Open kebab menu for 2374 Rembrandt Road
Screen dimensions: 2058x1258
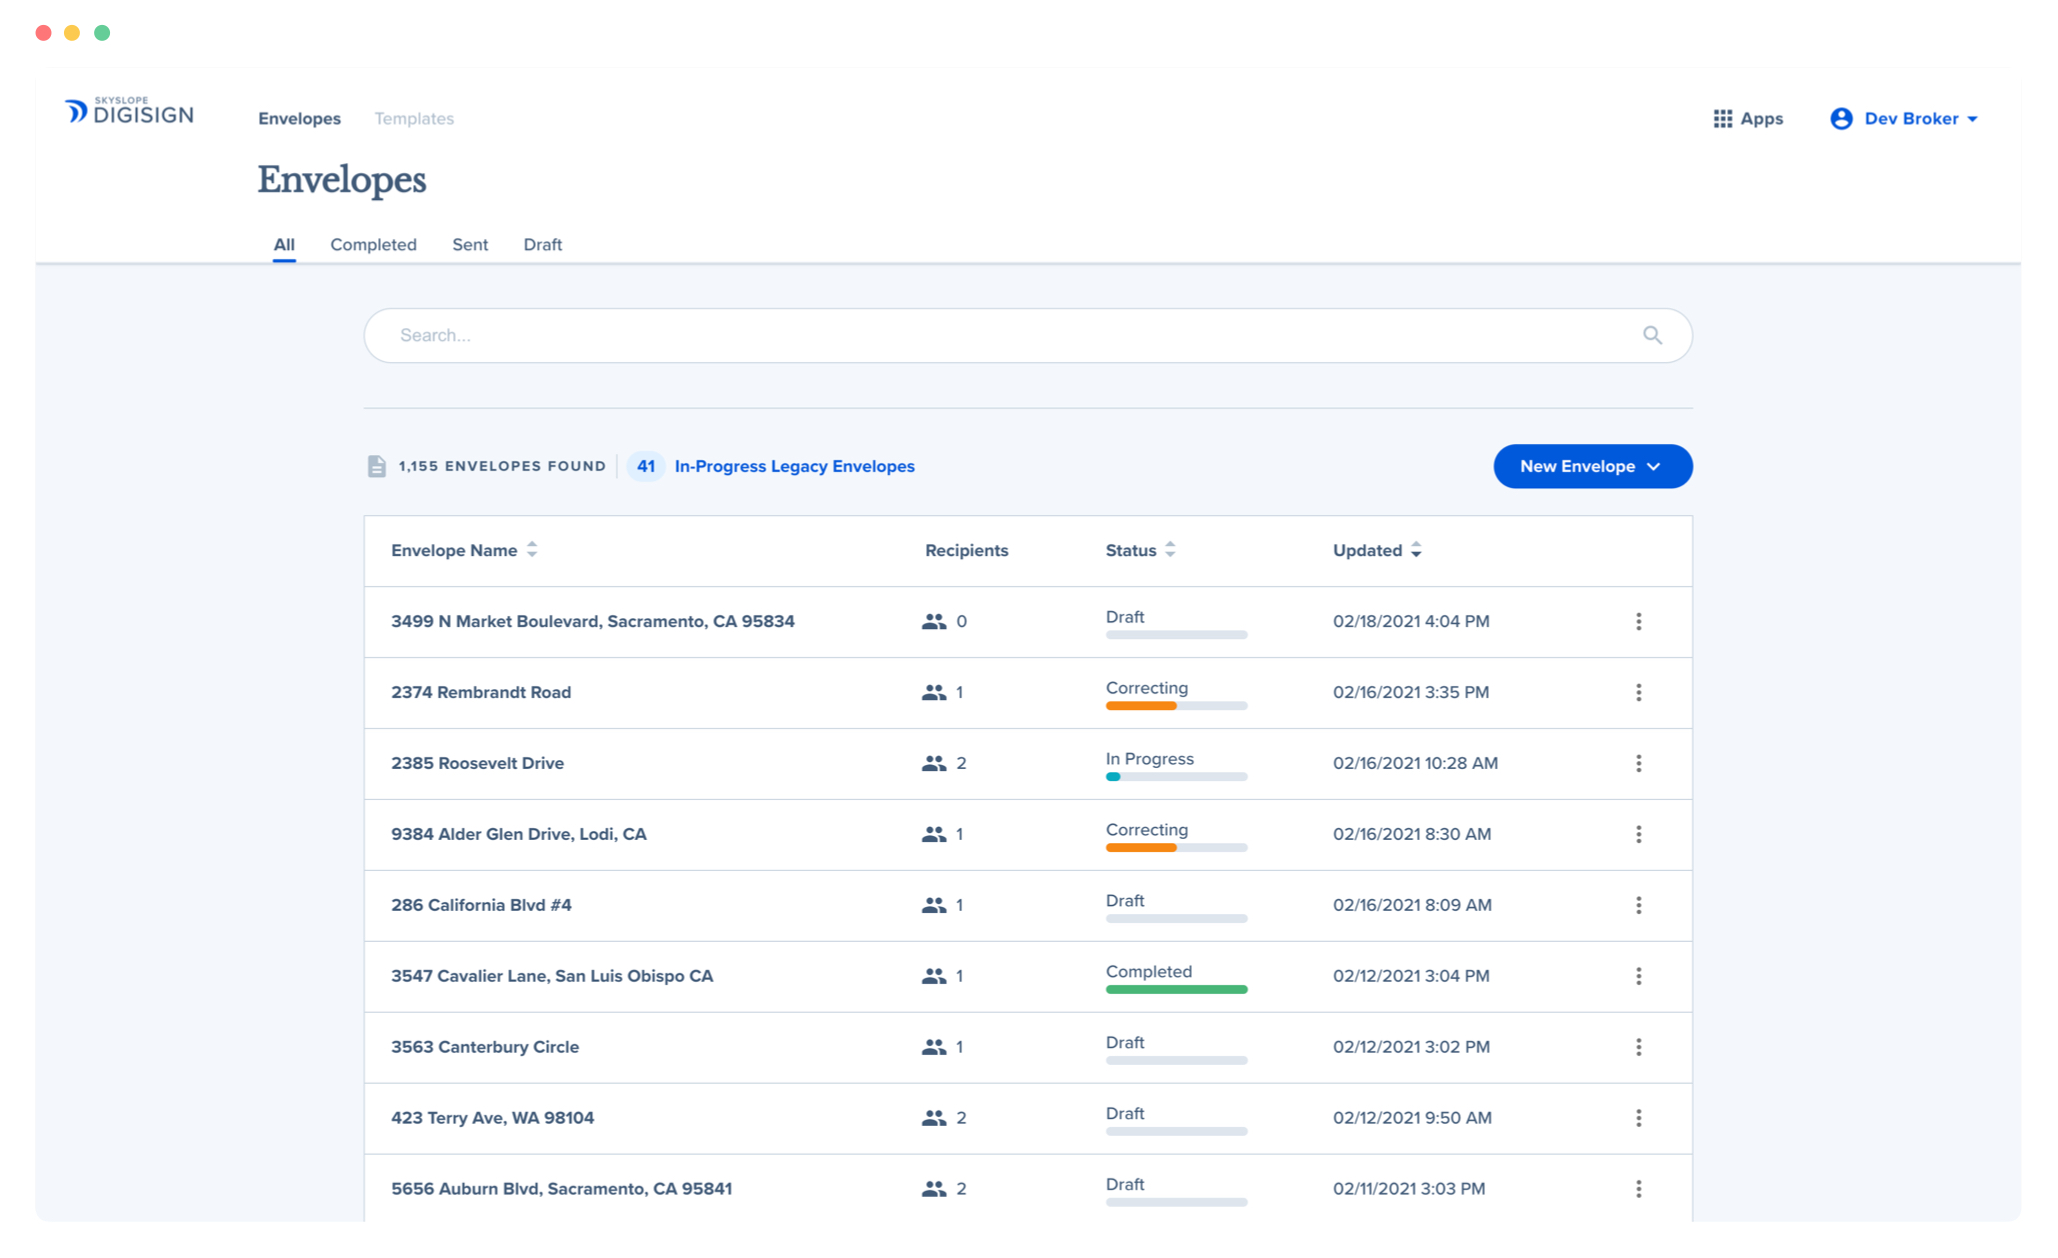click(1638, 693)
